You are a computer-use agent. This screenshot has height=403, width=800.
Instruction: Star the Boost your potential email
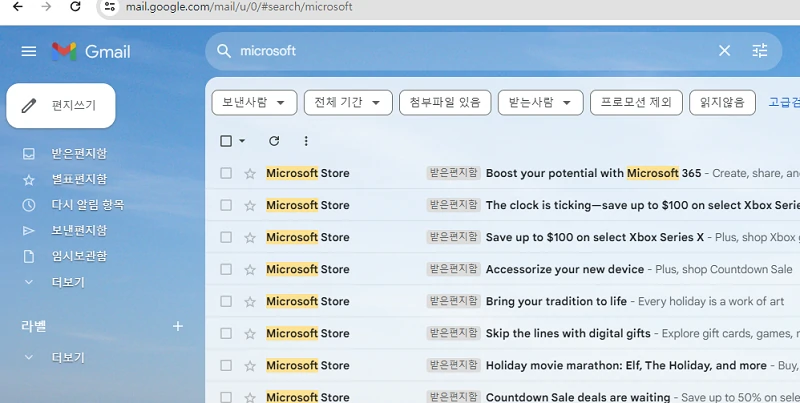coord(250,173)
